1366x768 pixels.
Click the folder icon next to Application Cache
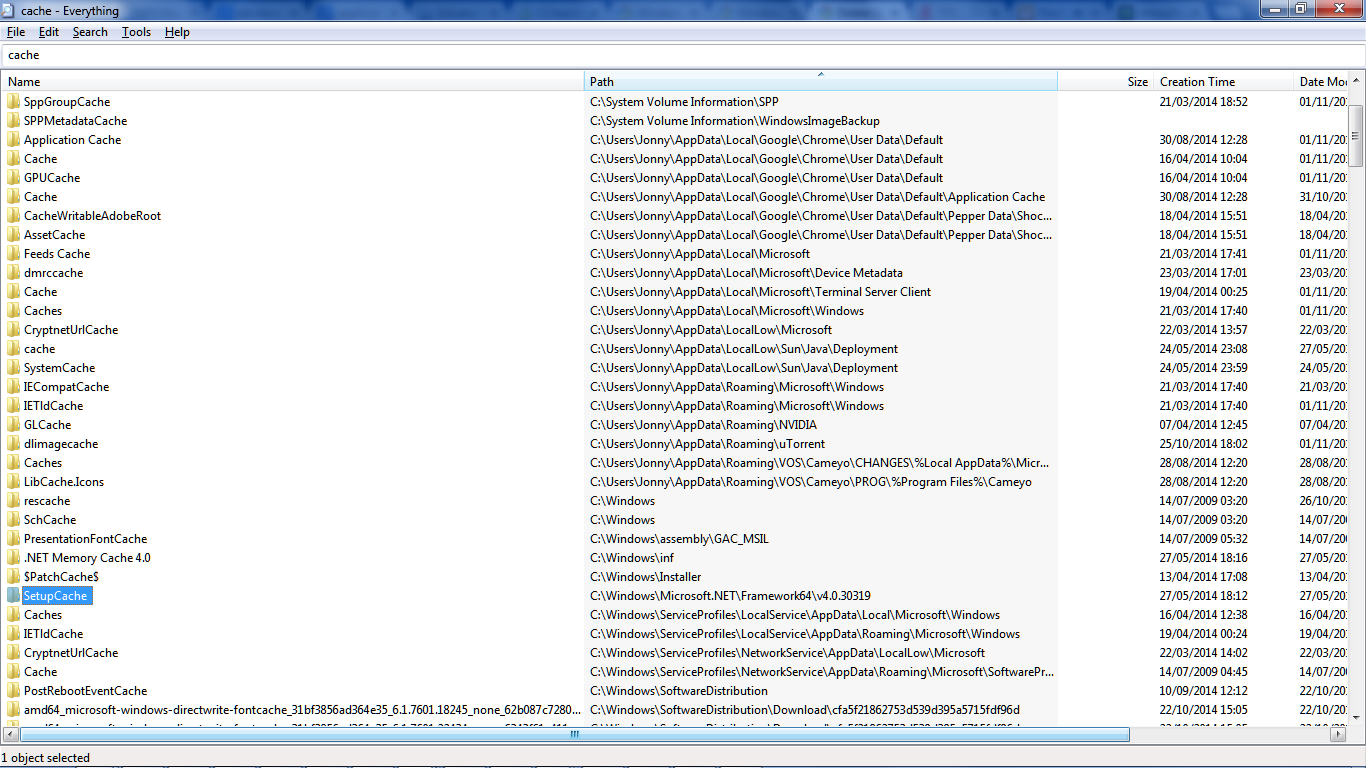coord(13,140)
